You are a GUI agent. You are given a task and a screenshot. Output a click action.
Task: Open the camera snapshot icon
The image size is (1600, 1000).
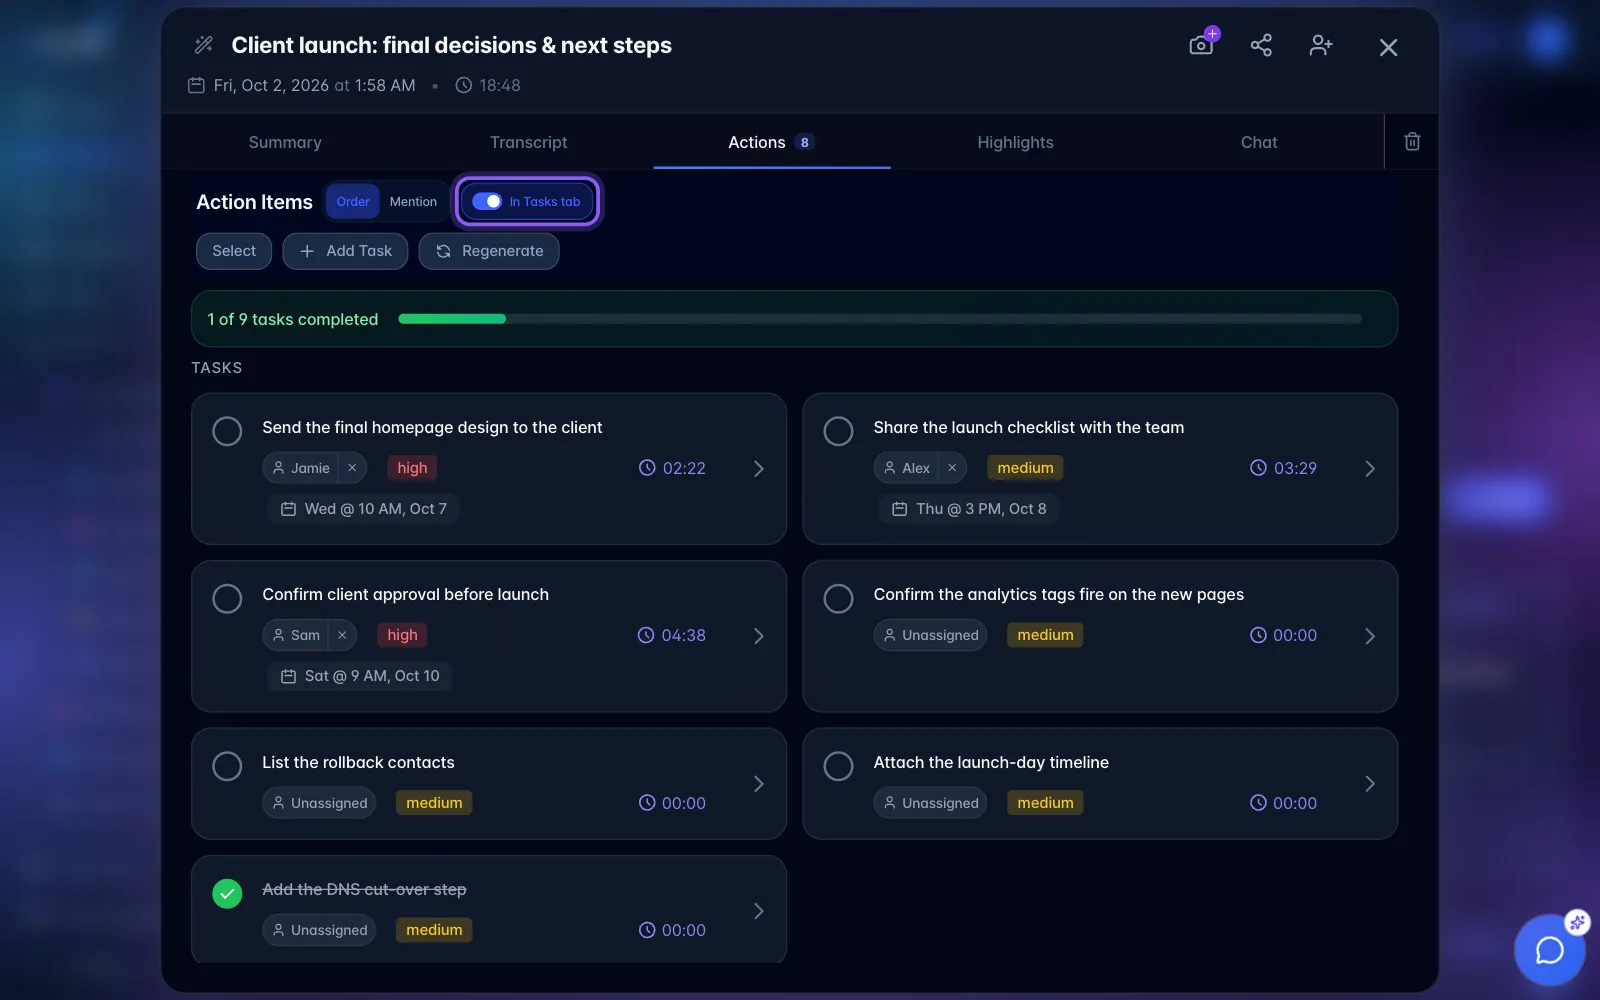[1201, 45]
